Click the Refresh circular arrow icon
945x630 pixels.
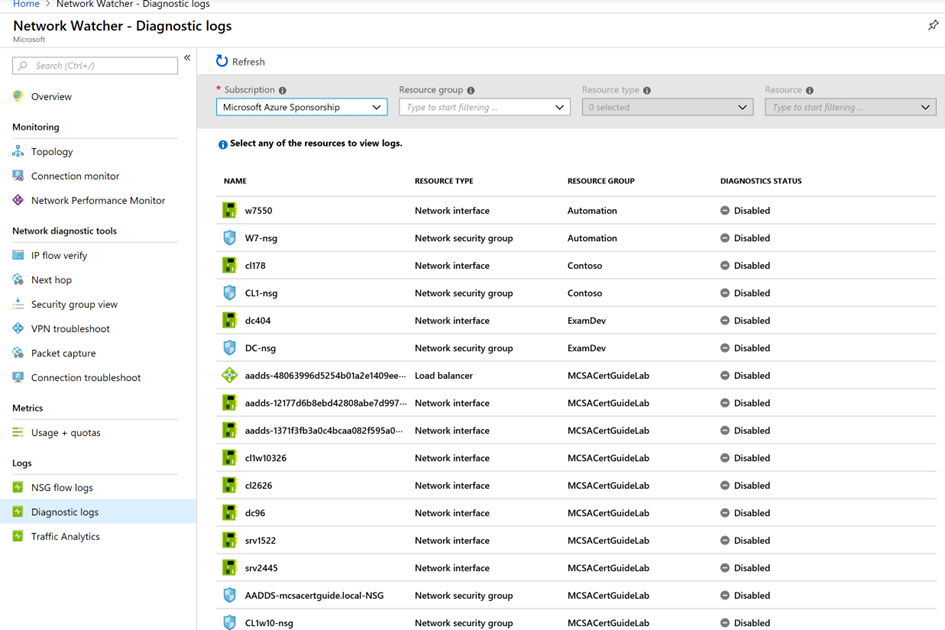(222, 61)
